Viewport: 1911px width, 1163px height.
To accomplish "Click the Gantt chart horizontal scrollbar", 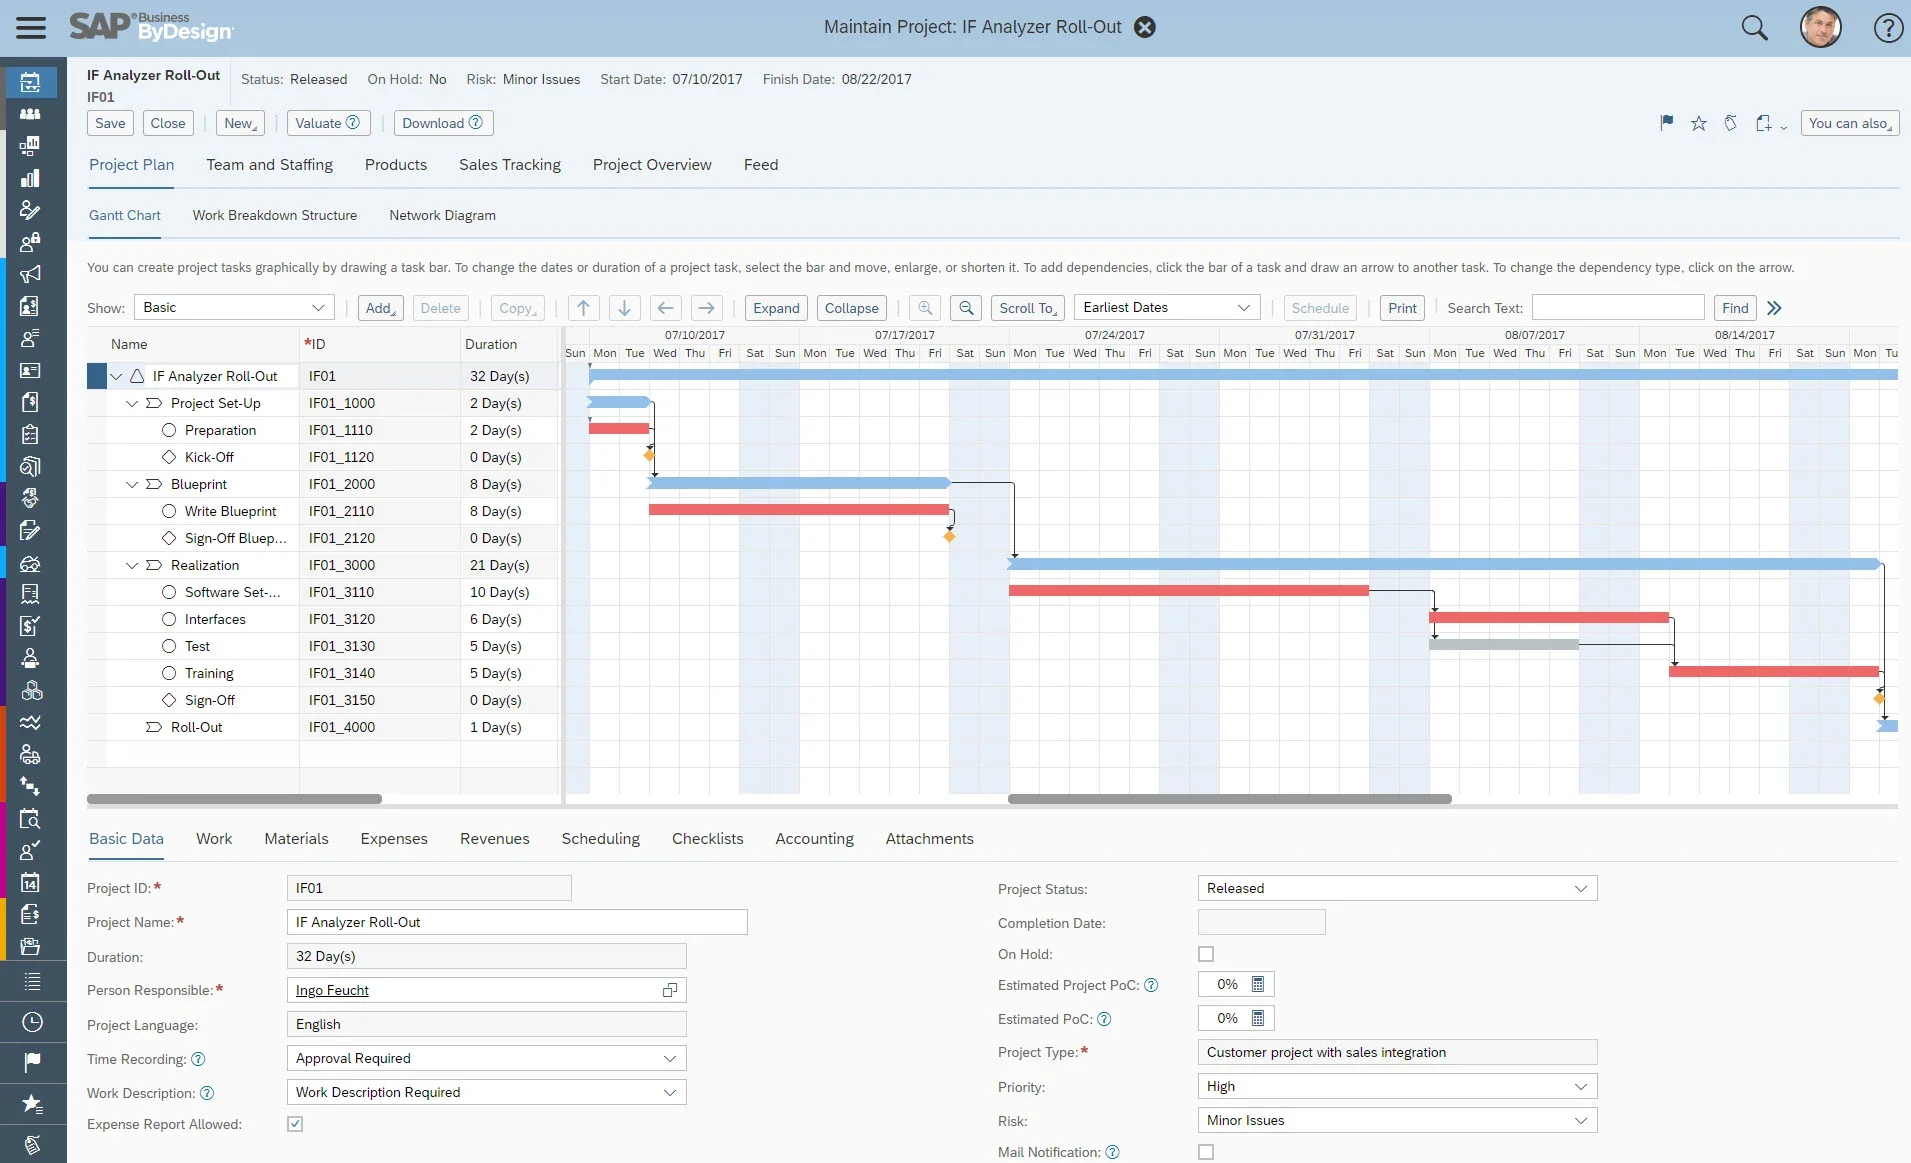I will tap(1229, 799).
